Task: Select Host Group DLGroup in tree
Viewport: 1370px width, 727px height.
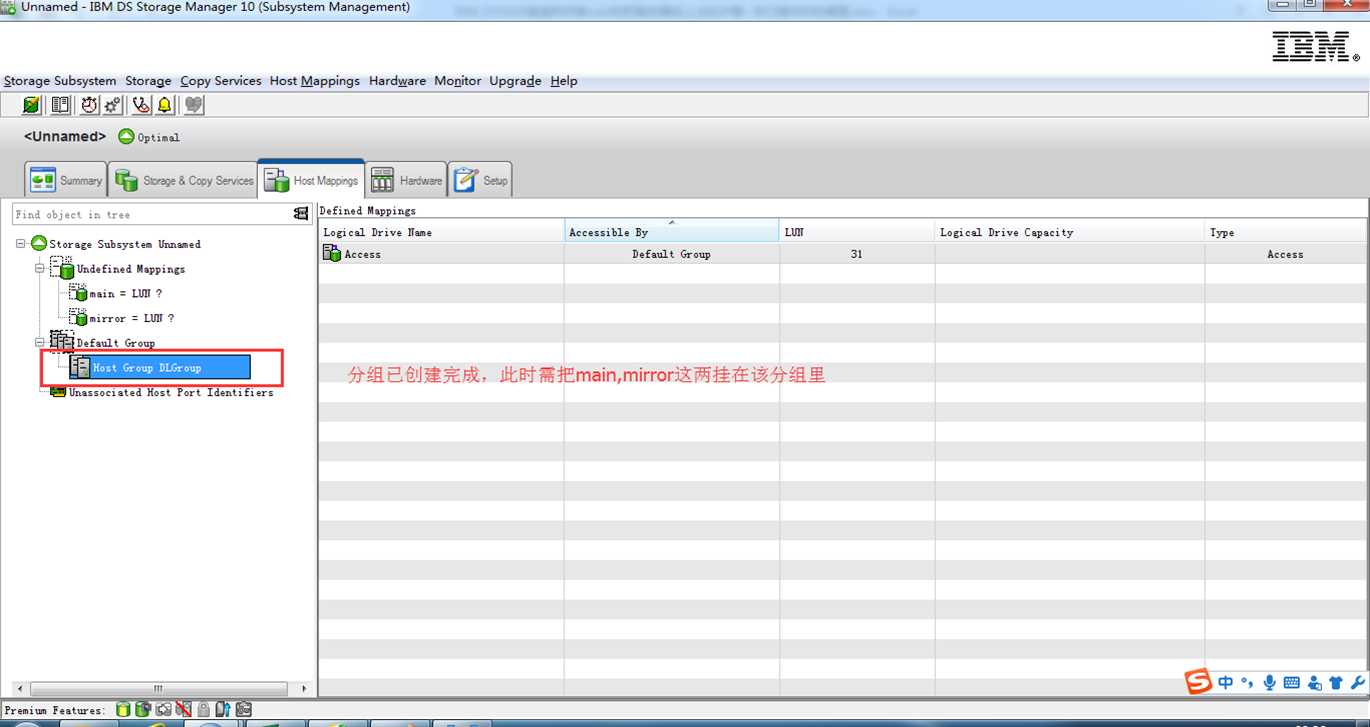Action: pyautogui.click(x=160, y=368)
